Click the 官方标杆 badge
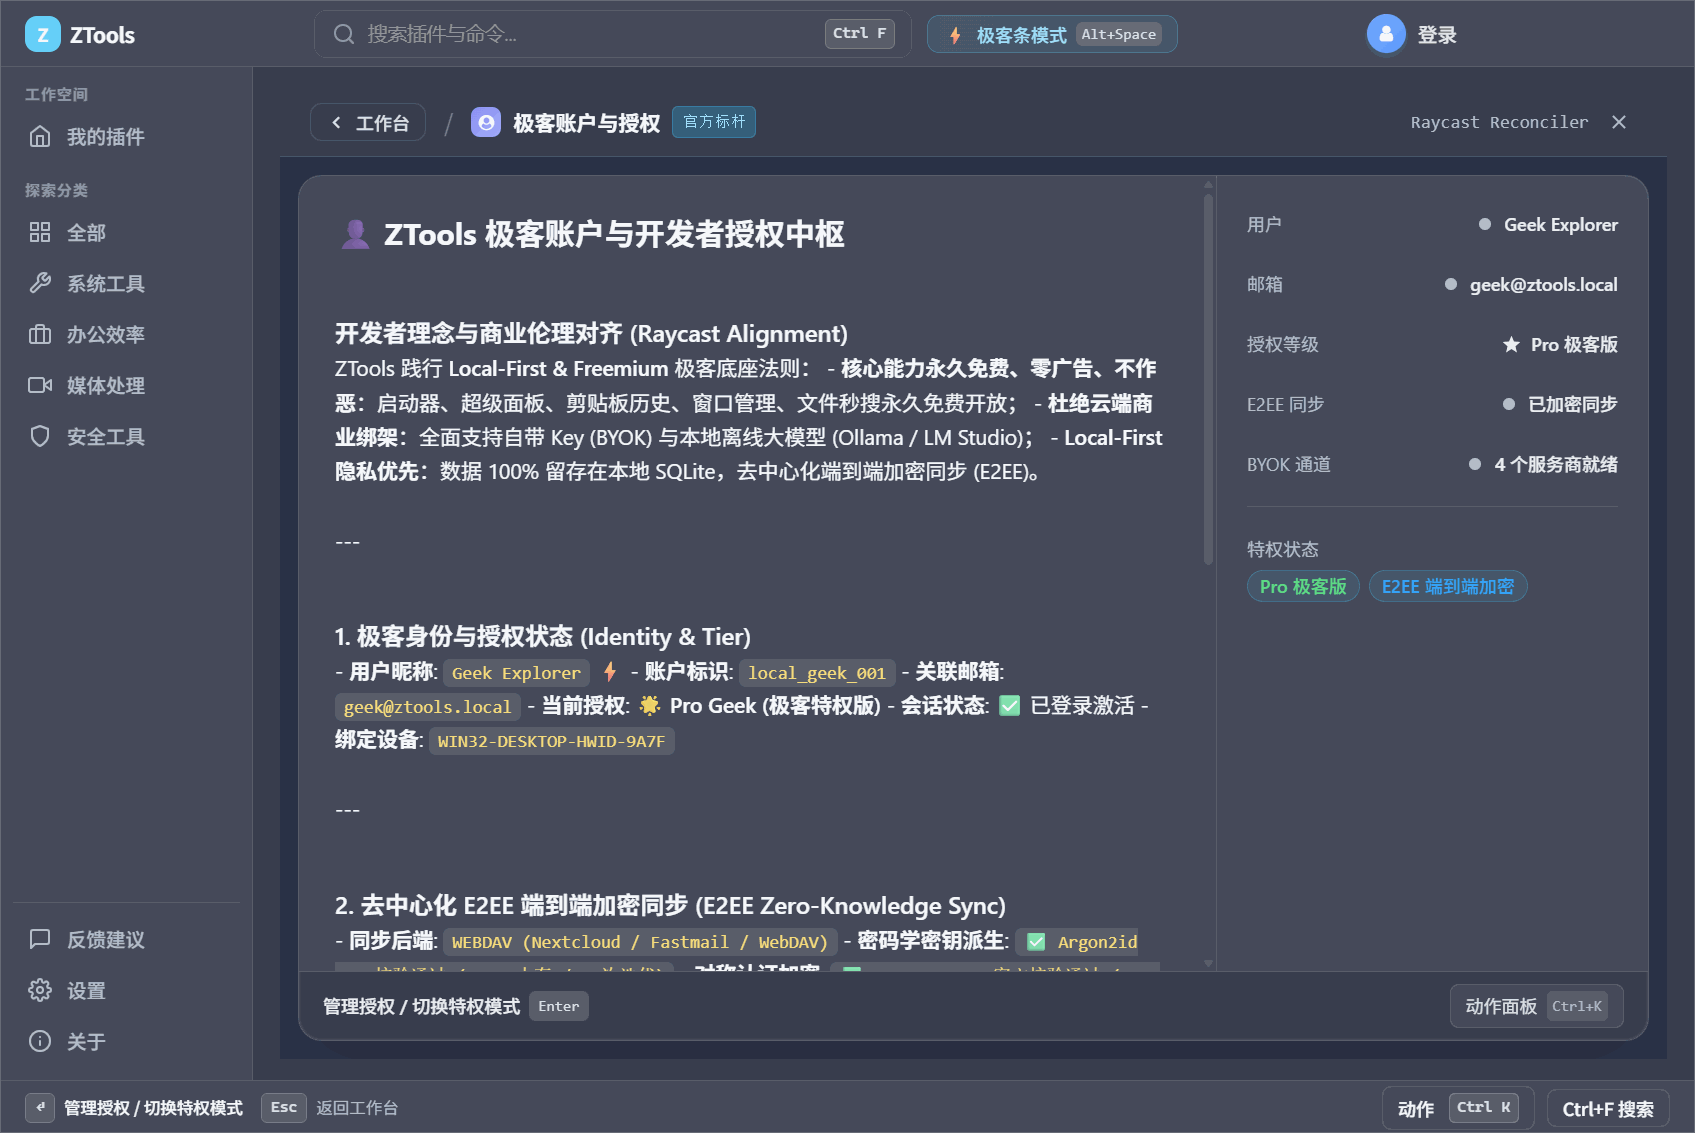 coord(714,122)
